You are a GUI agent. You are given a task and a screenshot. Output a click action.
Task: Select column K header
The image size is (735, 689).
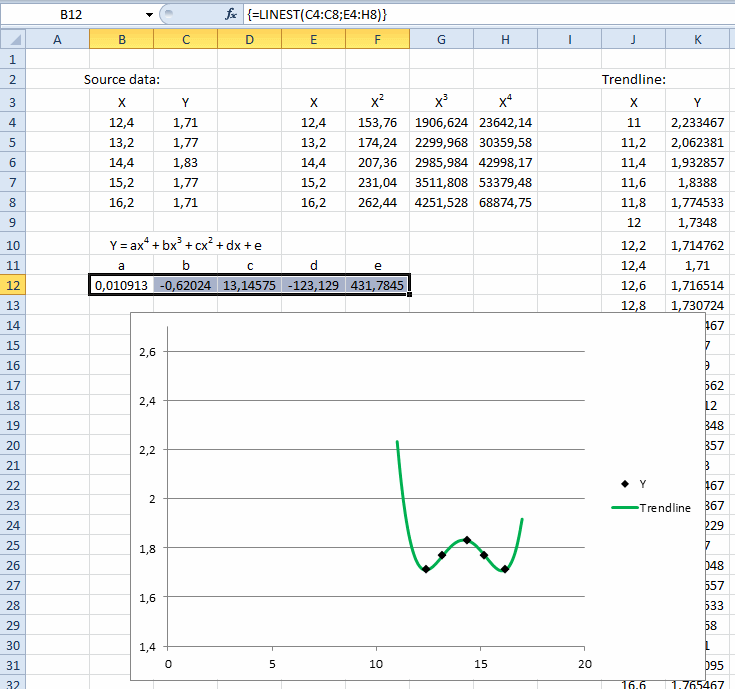click(698, 39)
